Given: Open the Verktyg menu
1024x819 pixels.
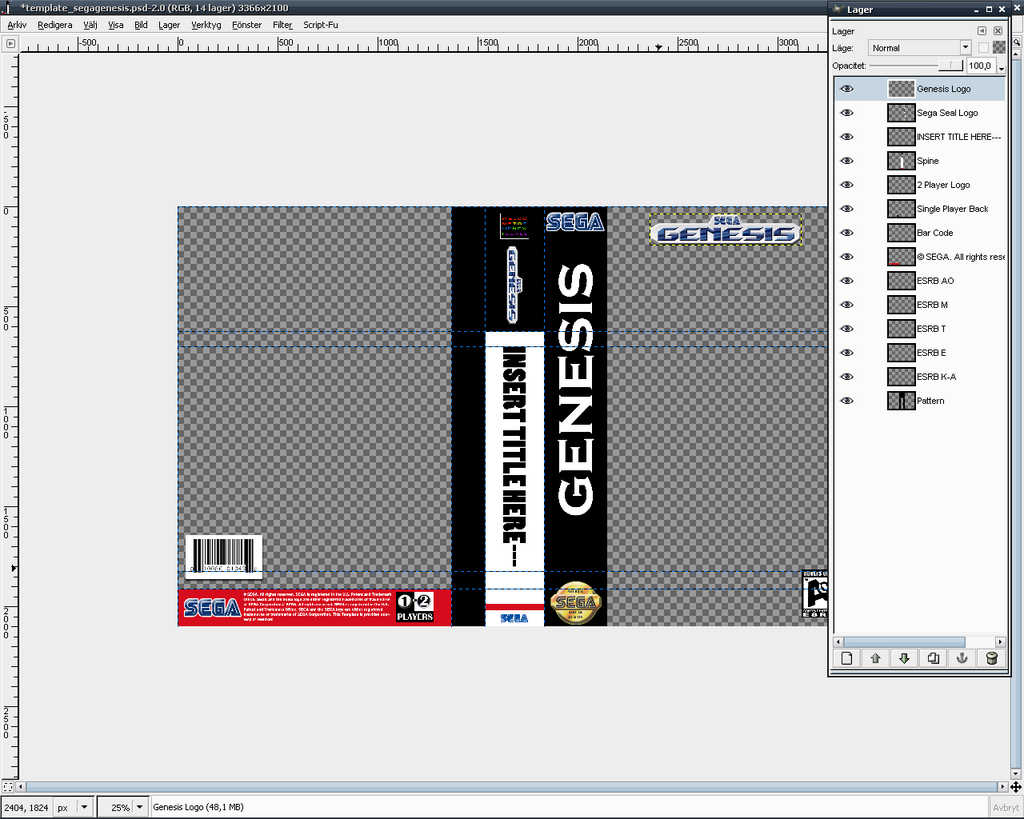Looking at the screenshot, I should 206,24.
